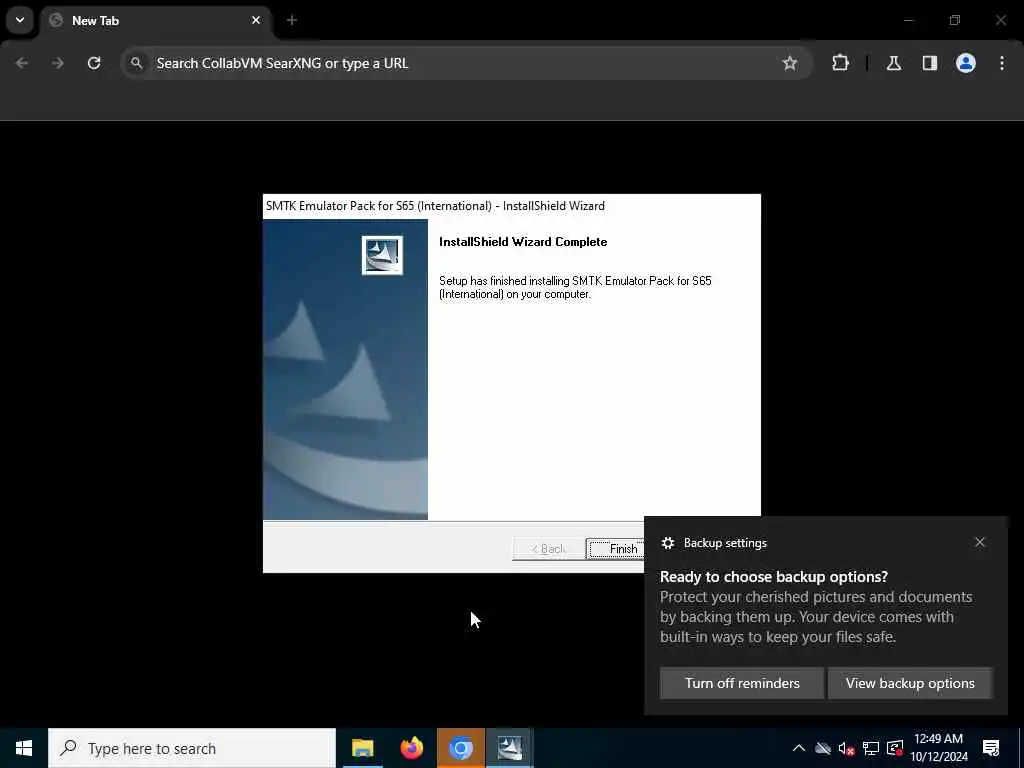Click the Backup settings gear icon

pyautogui.click(x=667, y=543)
